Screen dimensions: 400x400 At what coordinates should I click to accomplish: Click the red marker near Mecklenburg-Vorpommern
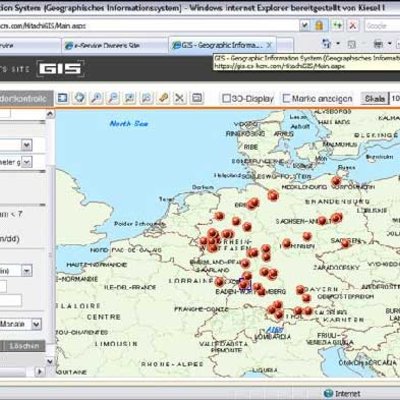(x=336, y=182)
